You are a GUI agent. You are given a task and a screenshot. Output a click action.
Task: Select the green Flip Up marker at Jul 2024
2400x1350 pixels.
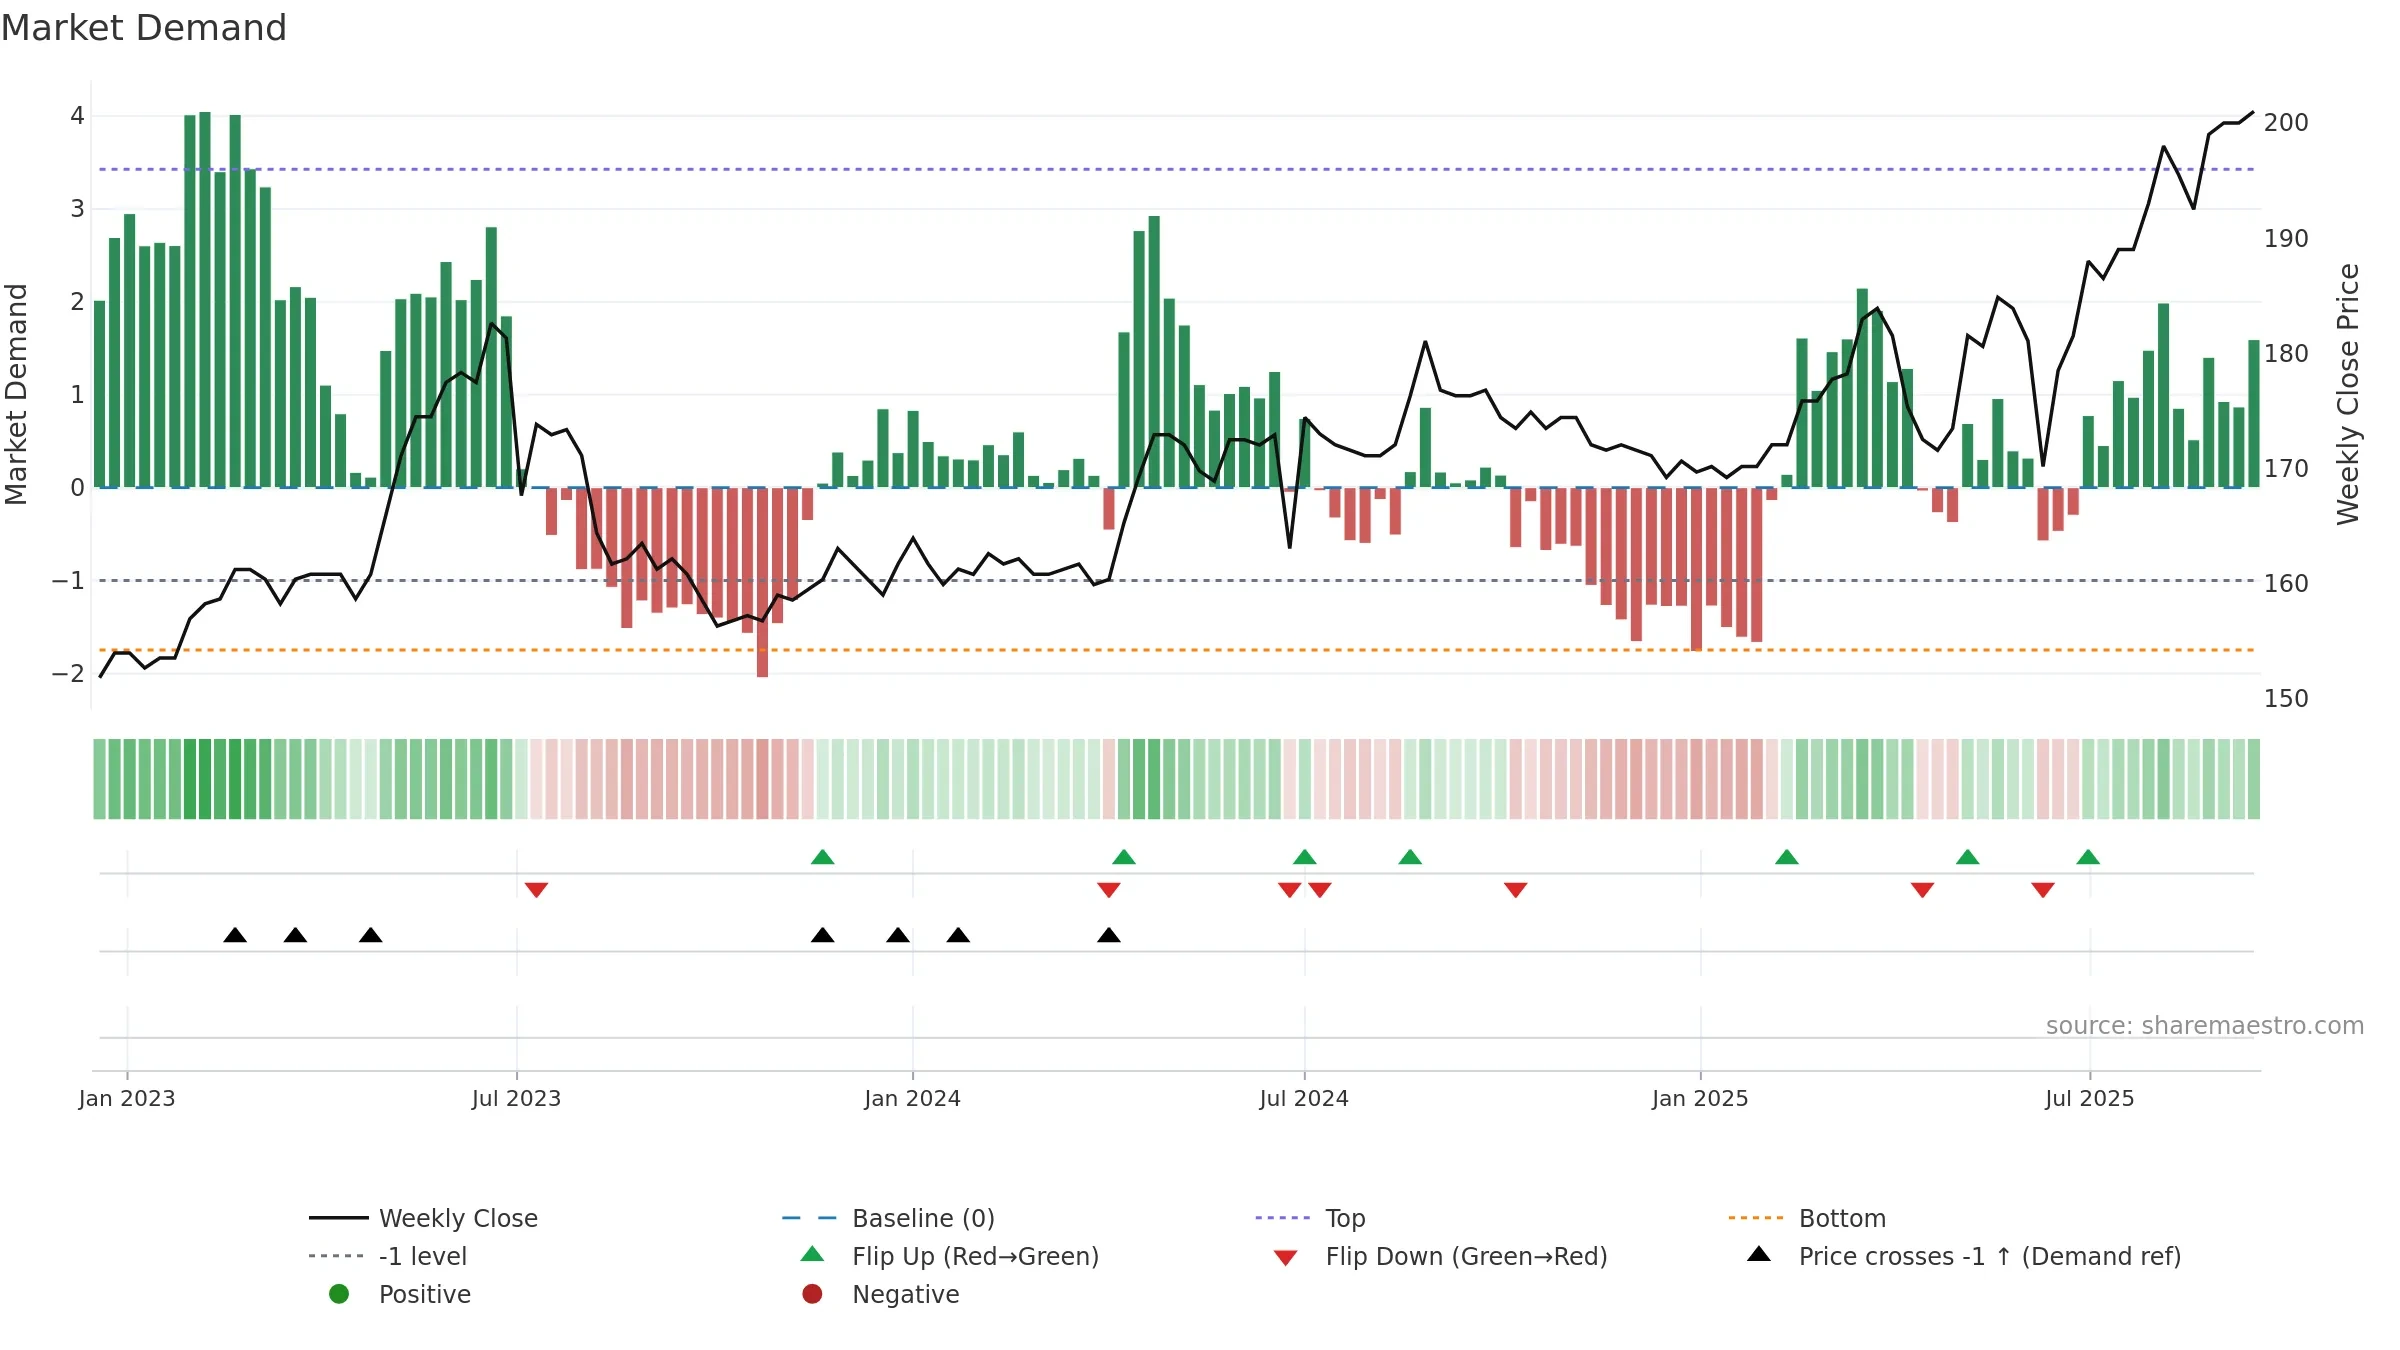click(x=1305, y=857)
